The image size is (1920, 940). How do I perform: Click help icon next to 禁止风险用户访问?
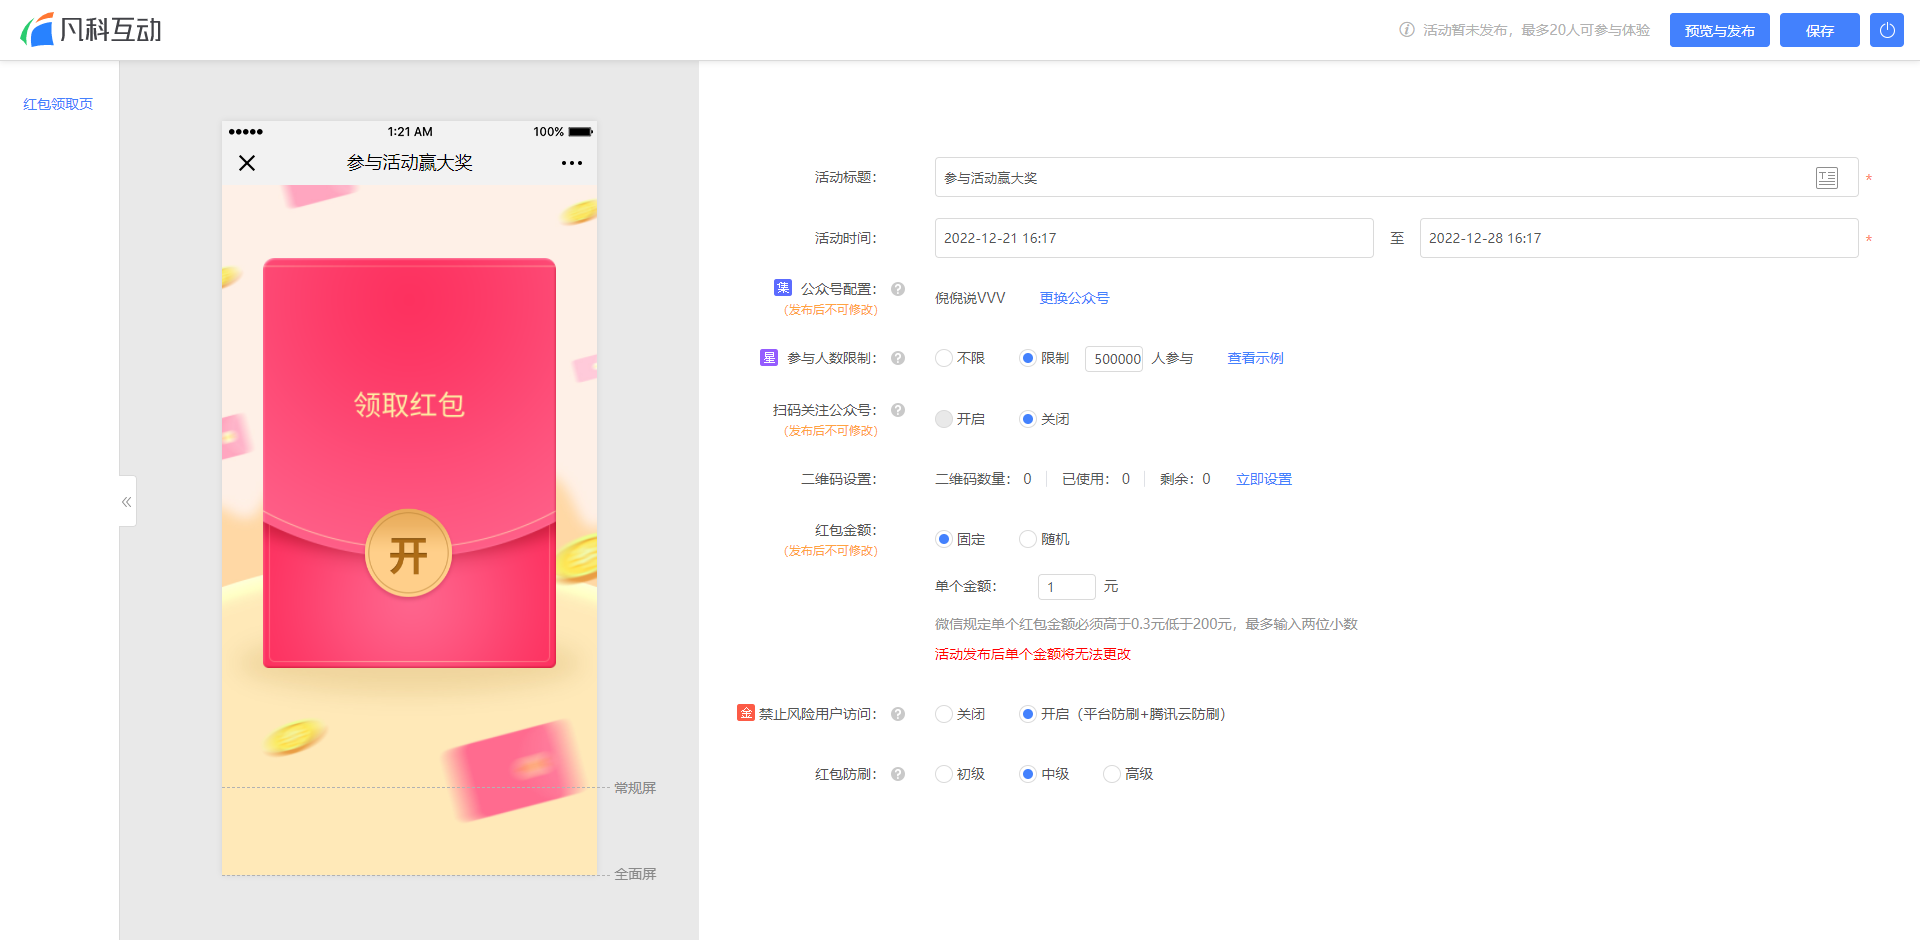(898, 714)
